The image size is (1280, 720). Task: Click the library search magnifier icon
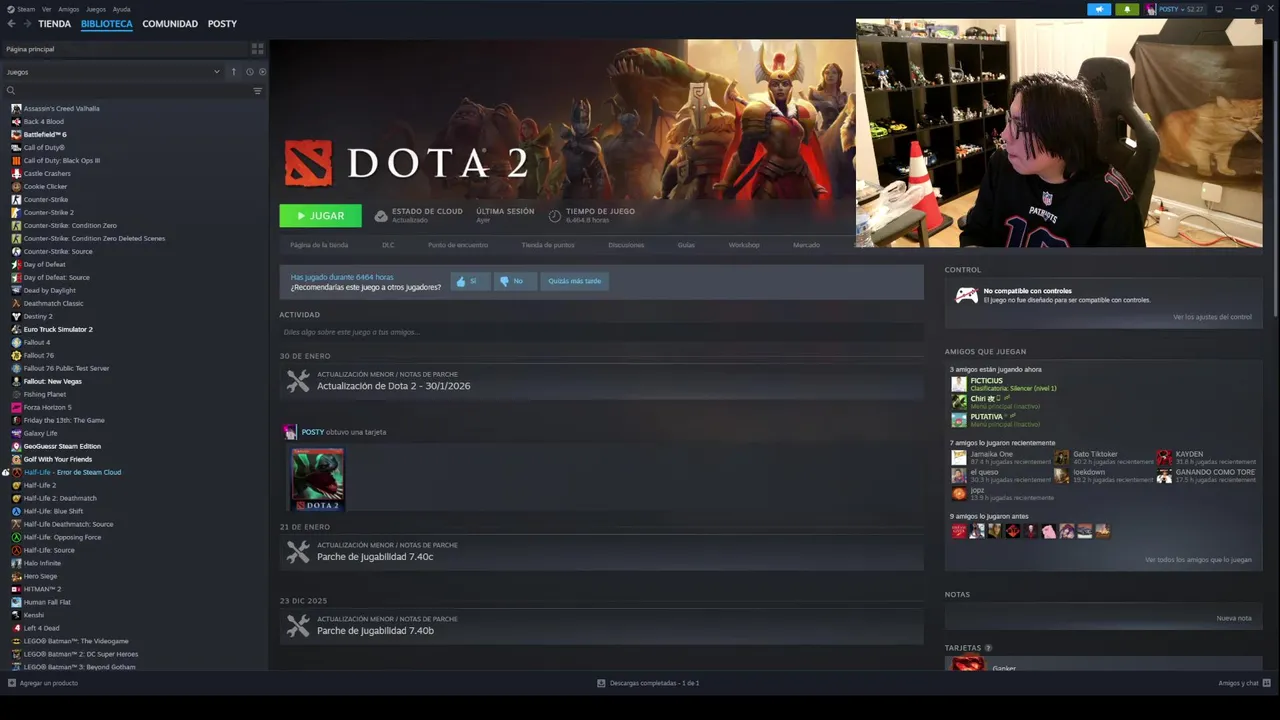[x=11, y=91]
